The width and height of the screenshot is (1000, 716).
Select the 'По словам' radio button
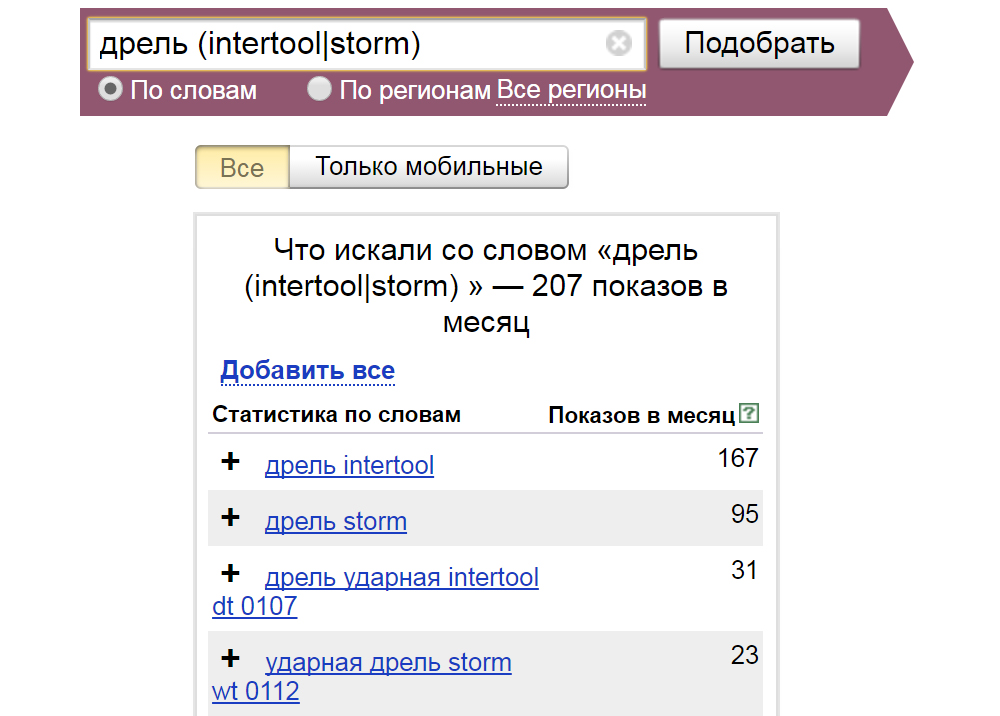(x=110, y=90)
